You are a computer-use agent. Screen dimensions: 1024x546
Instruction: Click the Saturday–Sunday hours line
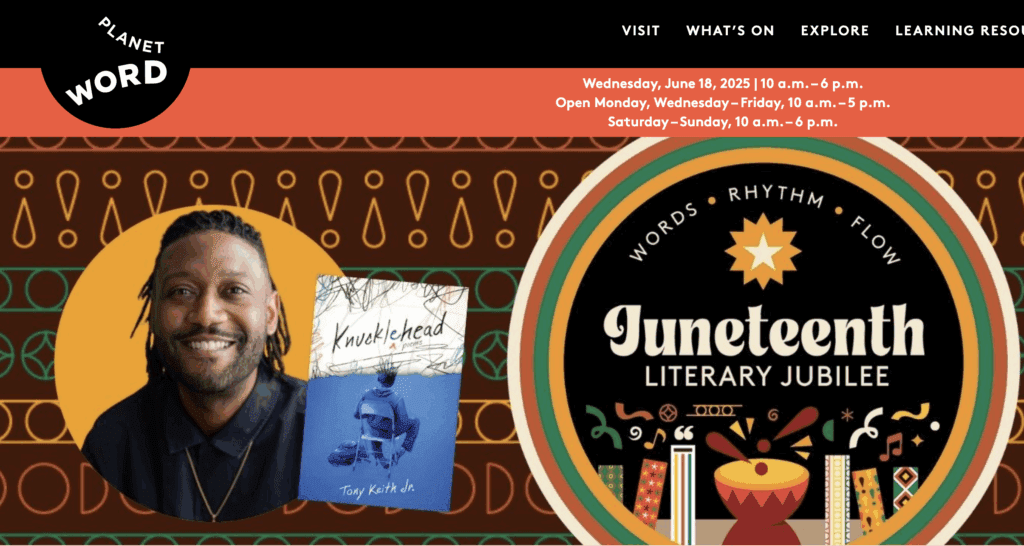[x=722, y=121]
